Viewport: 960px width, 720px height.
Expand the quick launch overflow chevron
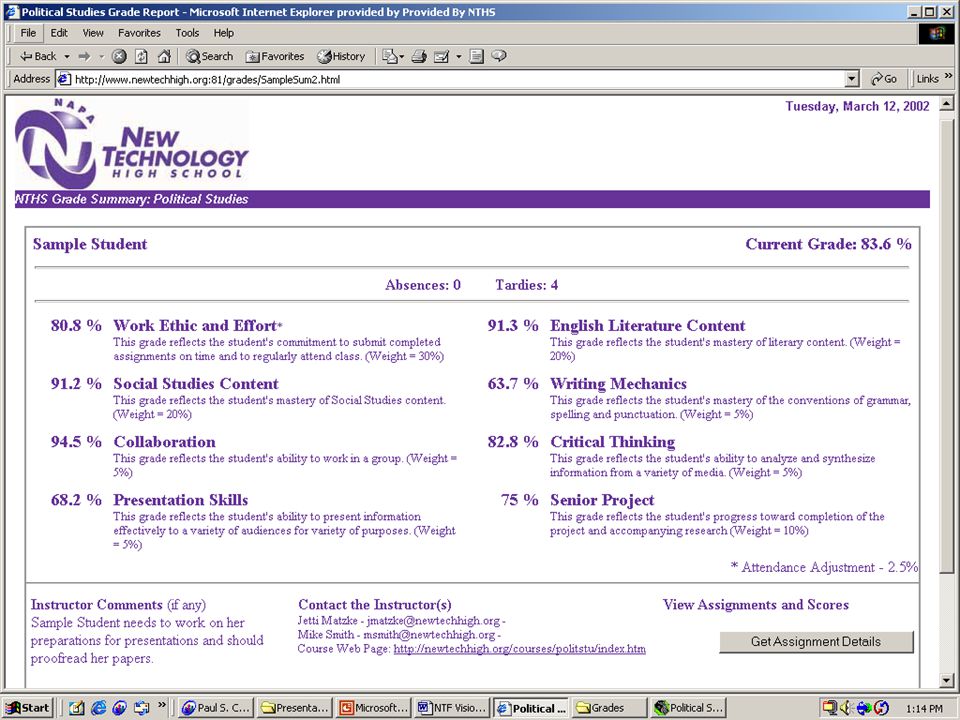tap(162, 705)
